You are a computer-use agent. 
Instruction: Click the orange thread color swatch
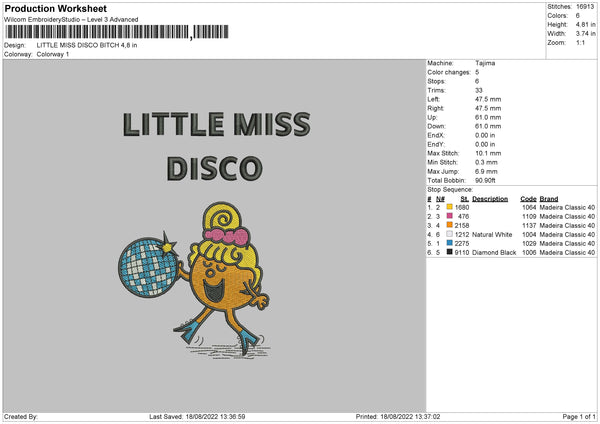449,225
